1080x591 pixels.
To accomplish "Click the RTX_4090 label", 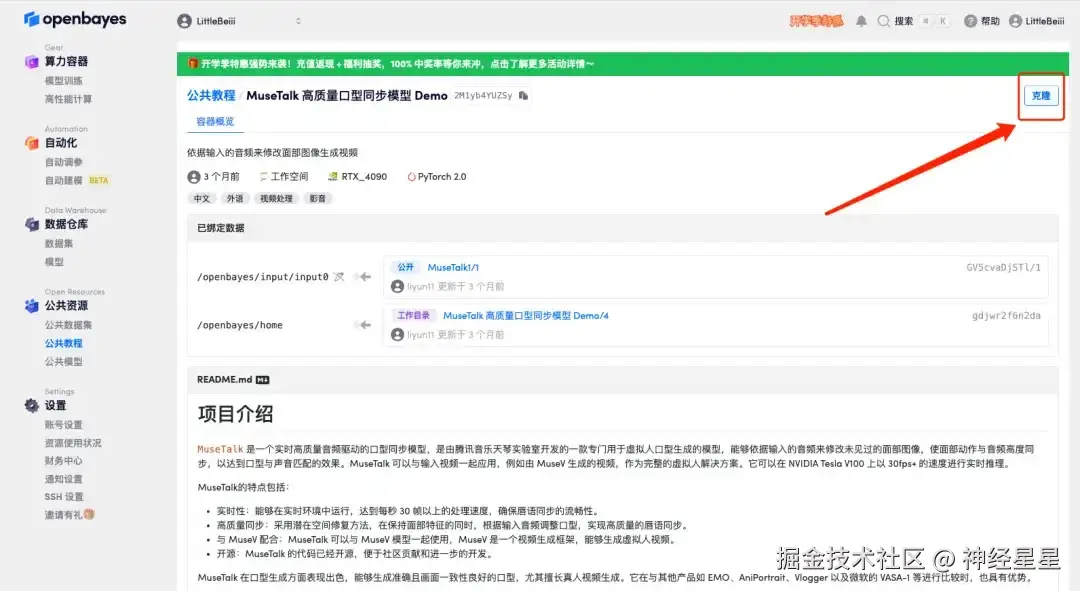I will (364, 177).
